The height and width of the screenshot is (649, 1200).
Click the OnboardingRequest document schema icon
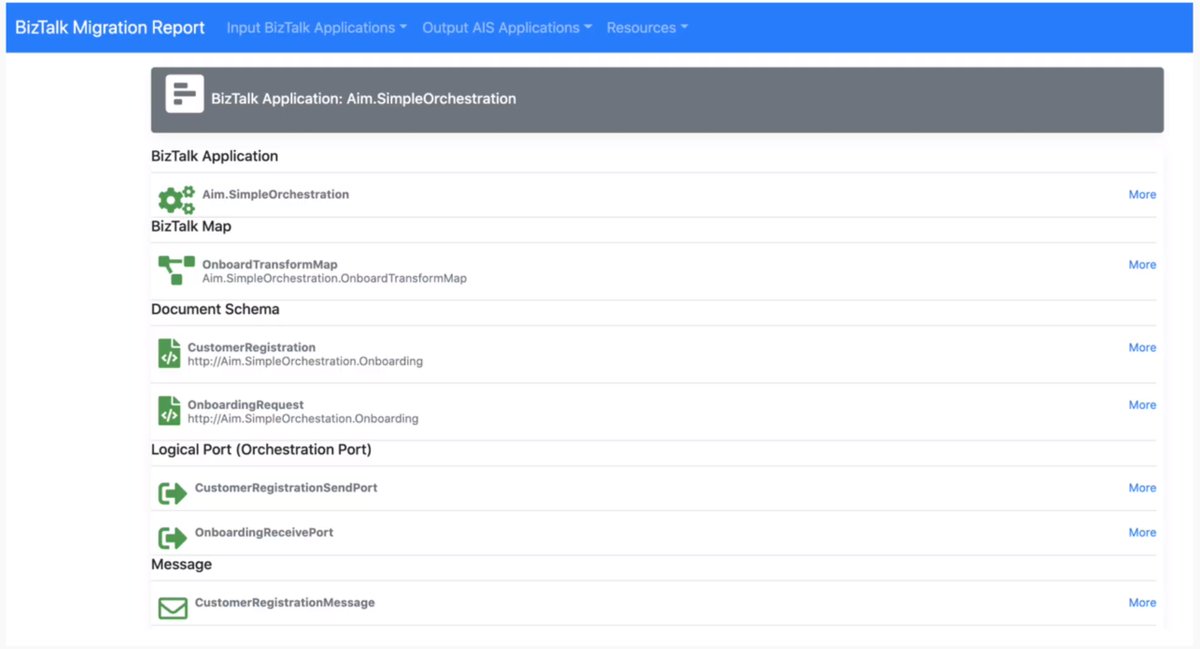(x=169, y=409)
